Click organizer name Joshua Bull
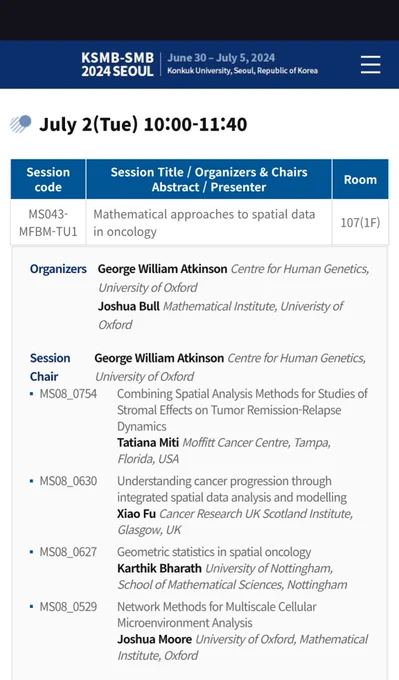The width and height of the screenshot is (399, 680). pyautogui.click(x=128, y=306)
